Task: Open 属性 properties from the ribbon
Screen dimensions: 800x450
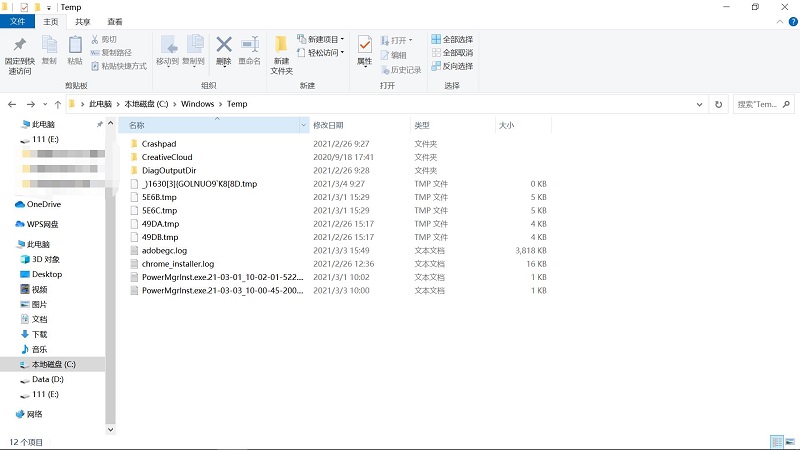Action: 364,47
